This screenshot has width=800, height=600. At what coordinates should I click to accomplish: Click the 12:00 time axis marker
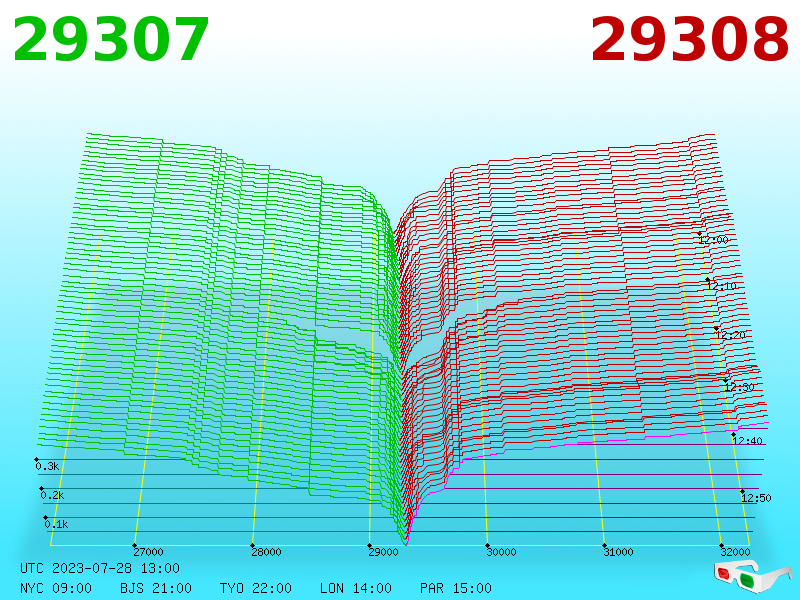click(714, 240)
